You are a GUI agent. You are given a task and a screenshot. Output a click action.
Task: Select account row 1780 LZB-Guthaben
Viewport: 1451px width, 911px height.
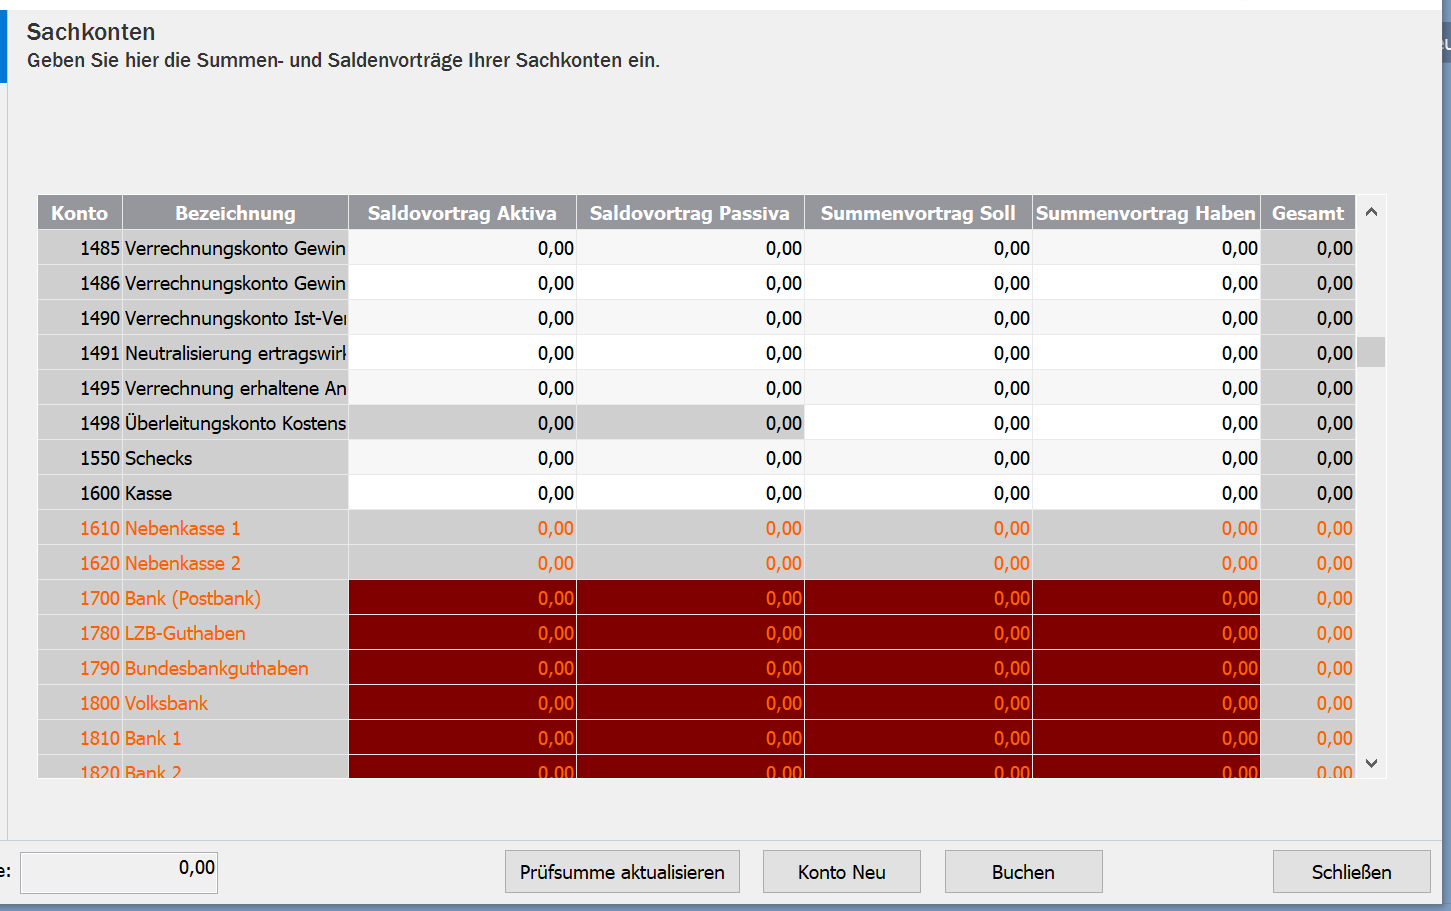[696, 633]
